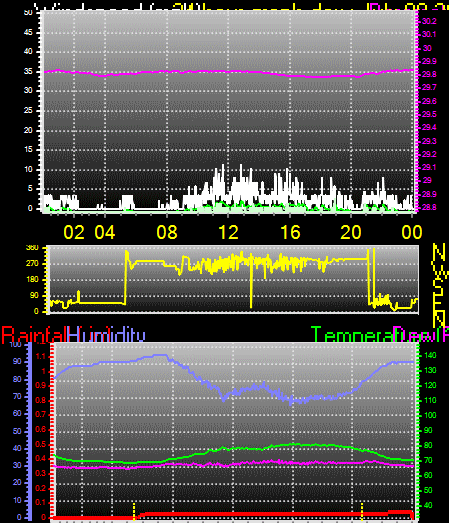Screen dimensions: 449x523
Task: Click 1.1 on the red rainfall axis
Action: [x=40, y=357]
